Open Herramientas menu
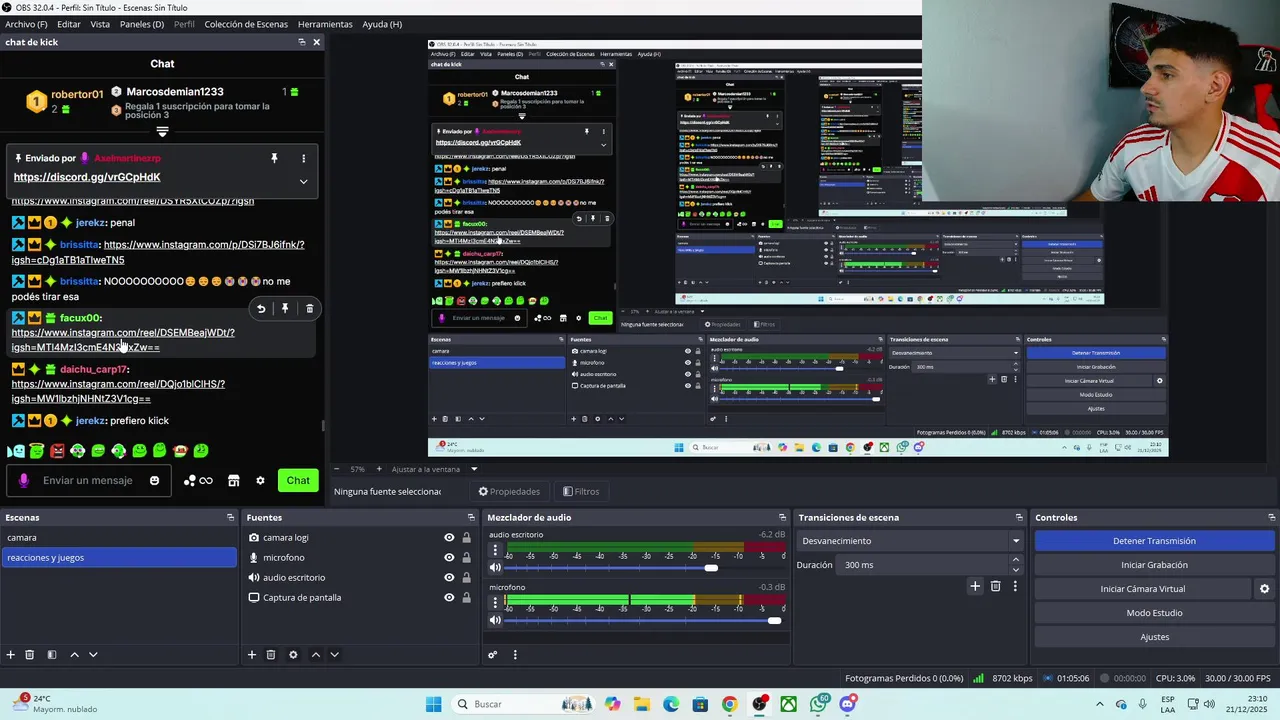 [325, 24]
